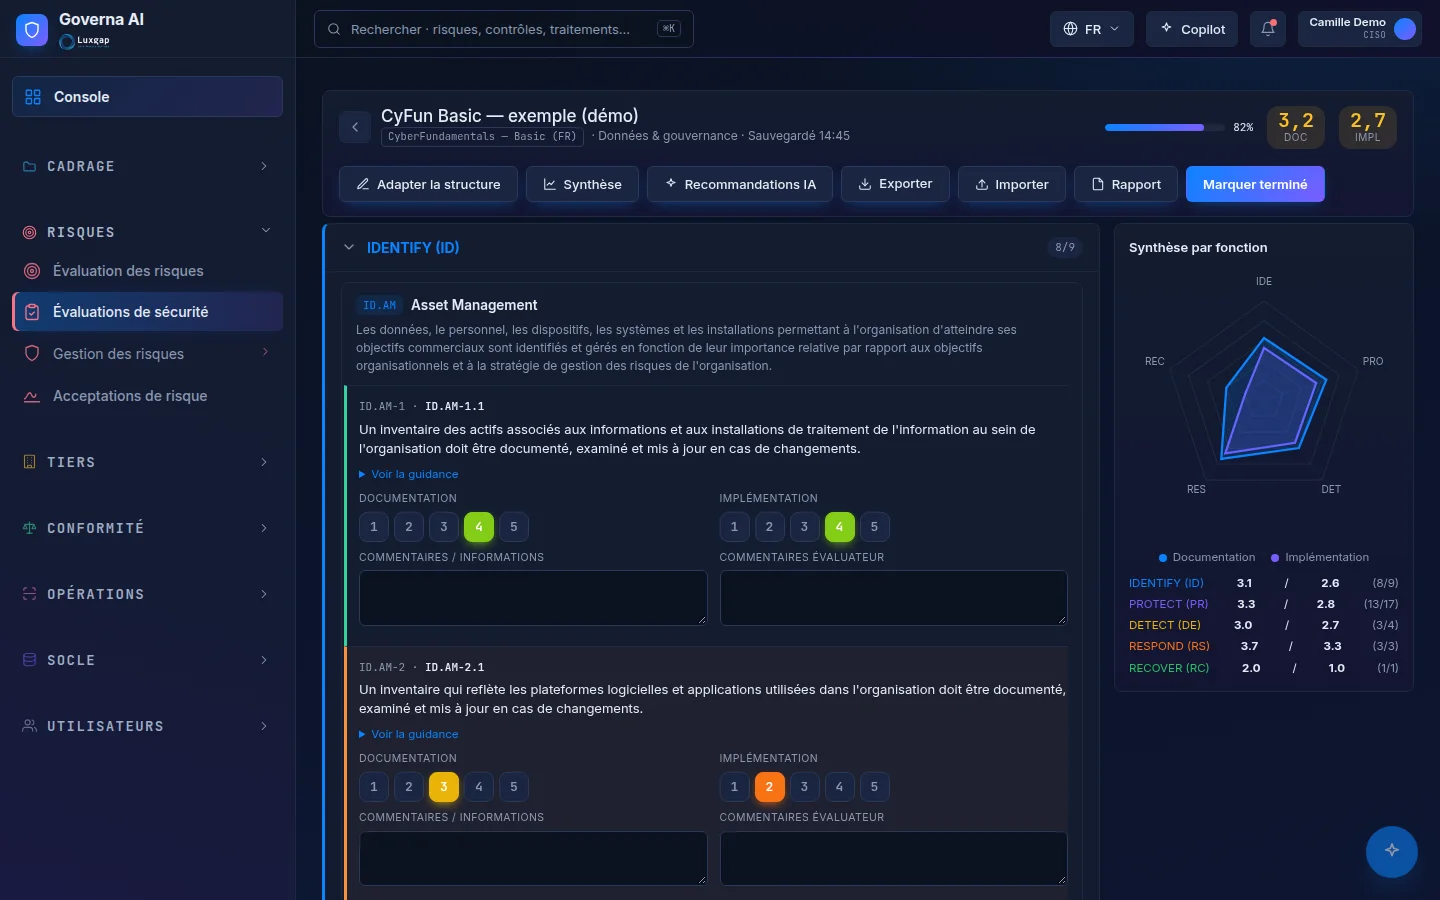Click the search field for risques, contrôles

pyautogui.click(x=504, y=29)
